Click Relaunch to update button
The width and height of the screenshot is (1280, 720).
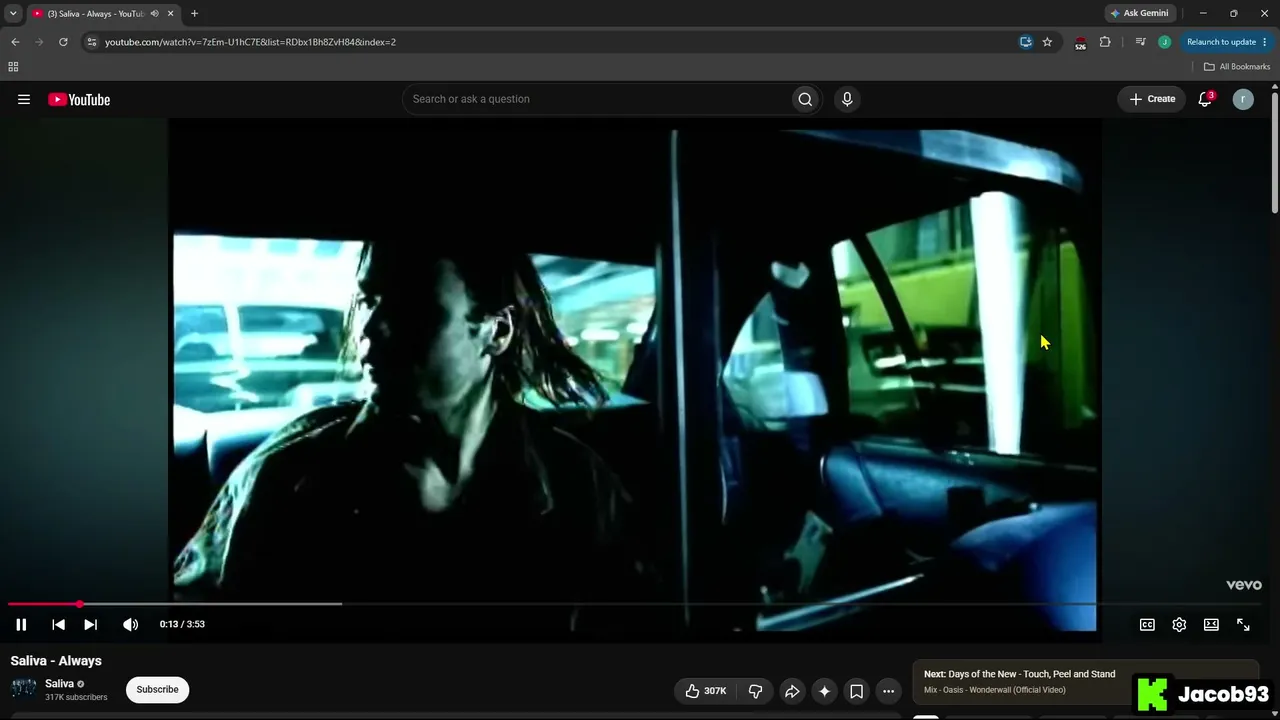[1226, 42]
